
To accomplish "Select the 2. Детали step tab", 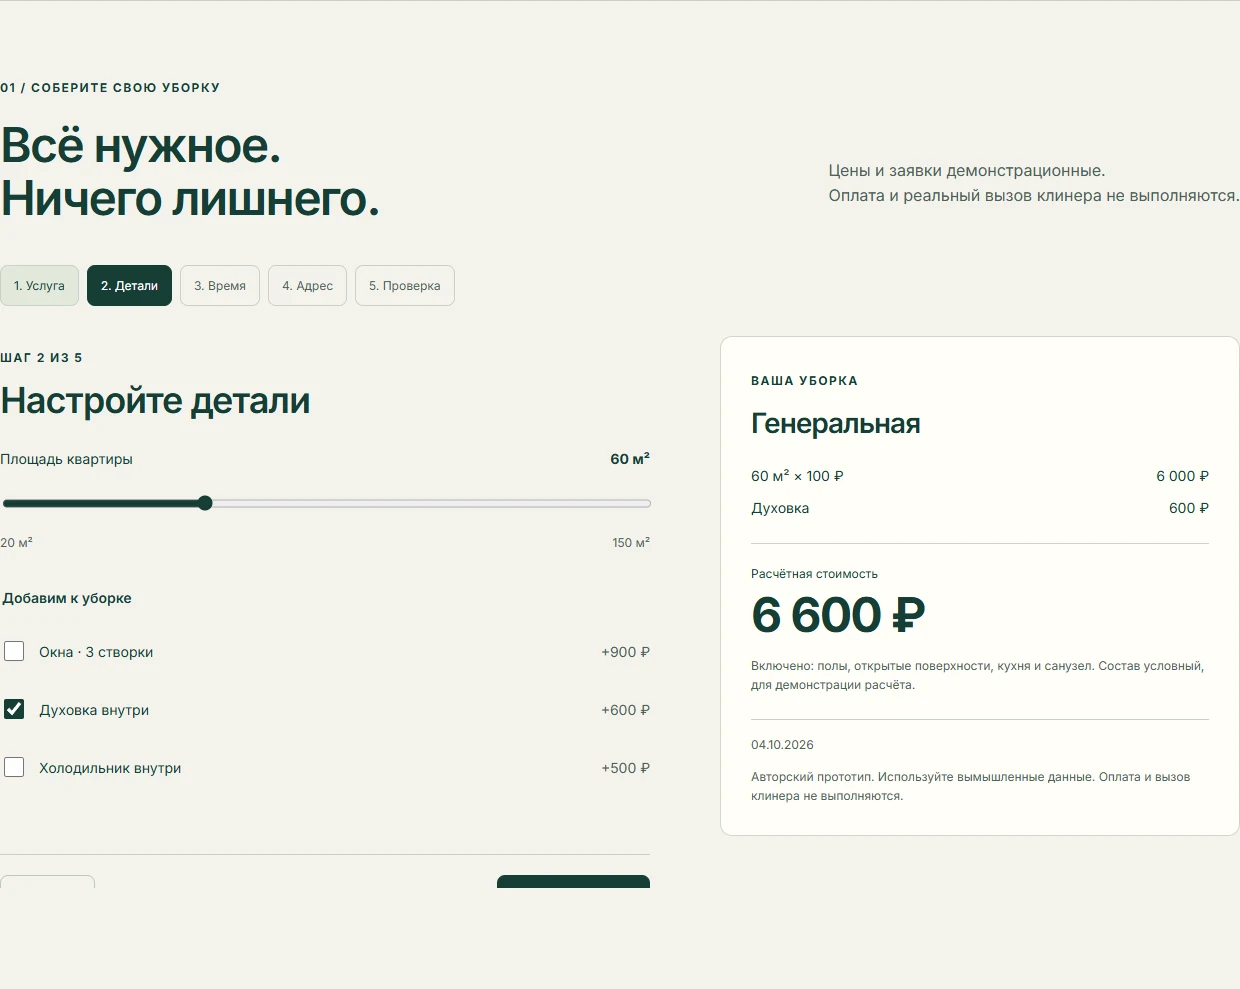I will coord(129,286).
